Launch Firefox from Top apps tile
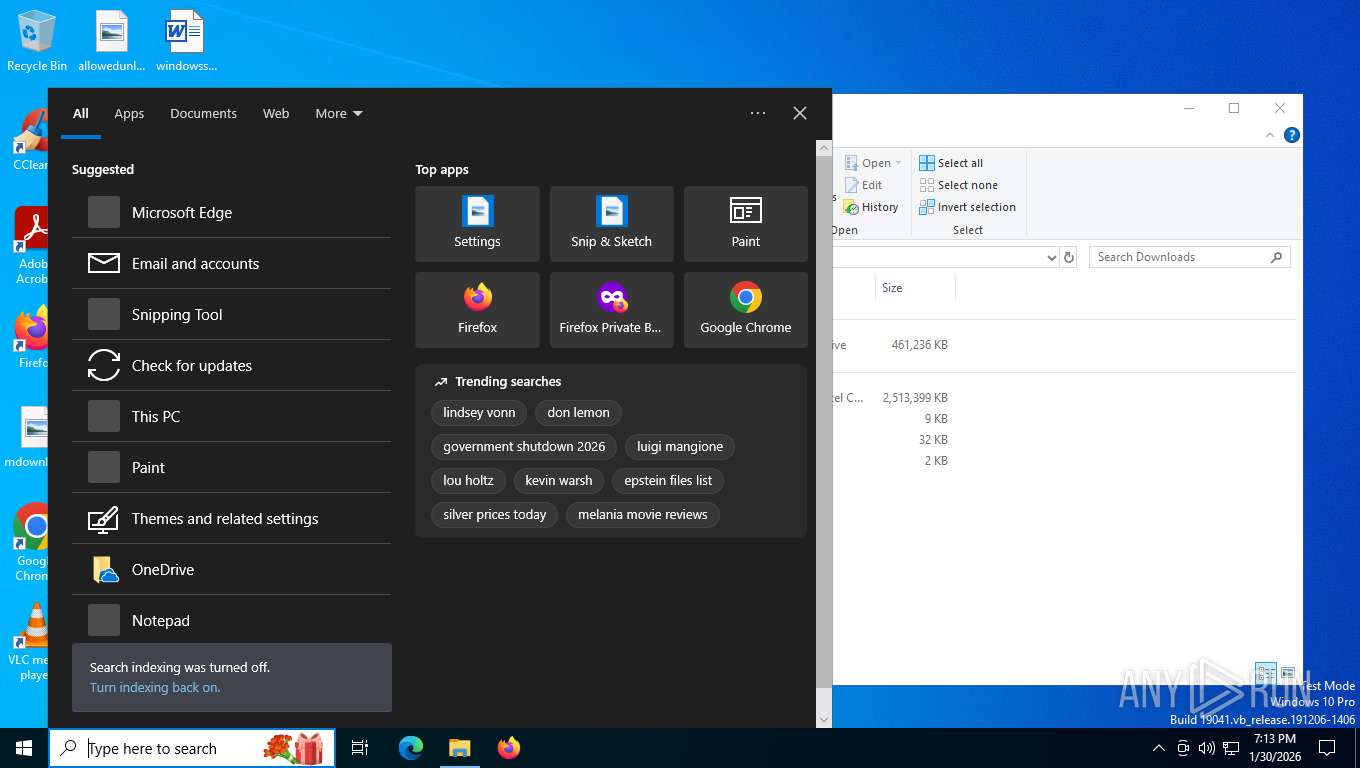1360x768 pixels. [x=477, y=310]
